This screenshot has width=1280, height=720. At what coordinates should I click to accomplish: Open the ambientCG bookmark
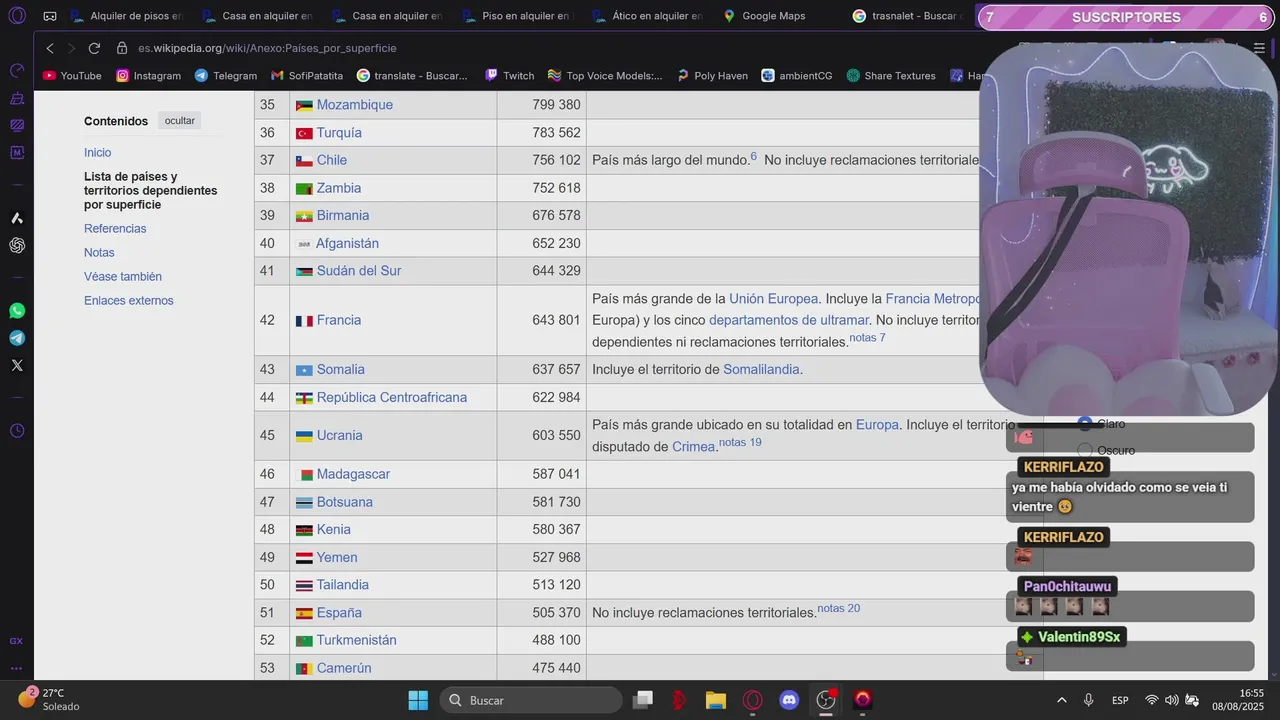point(797,76)
